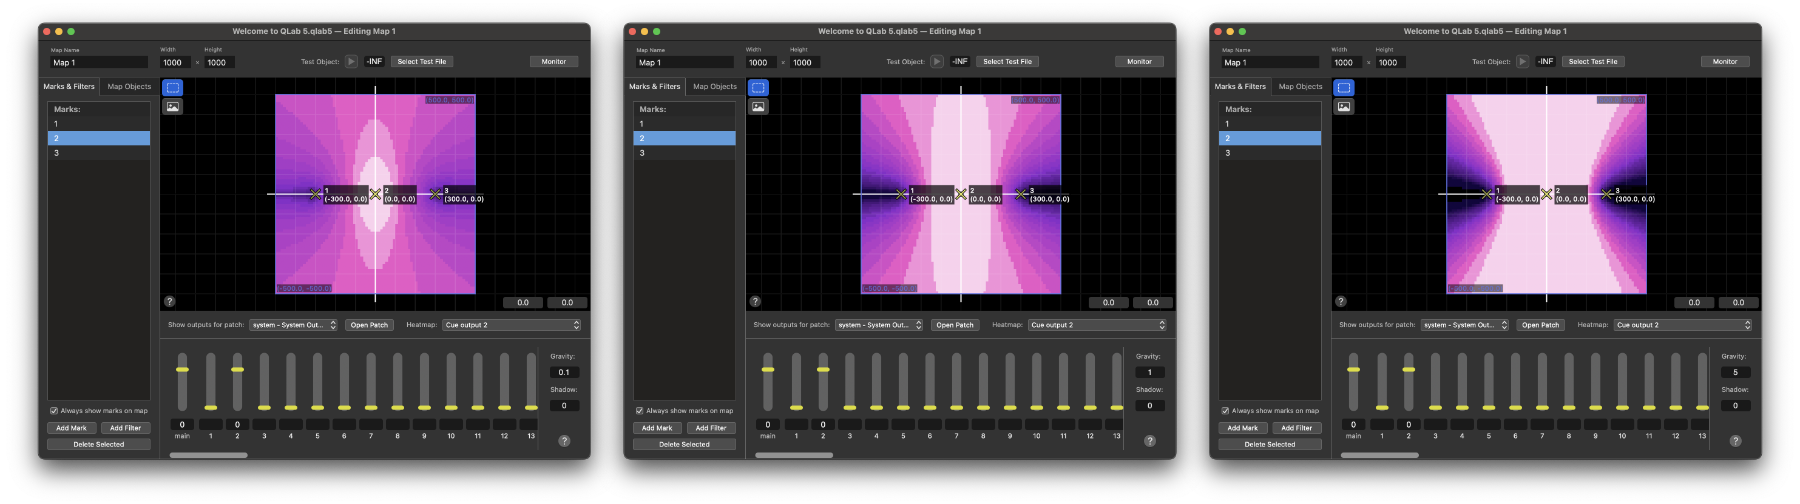Select Marks & Filters tab in Gravity 5 window
Viewport: 1800px width, 504px height.
pos(1240,87)
